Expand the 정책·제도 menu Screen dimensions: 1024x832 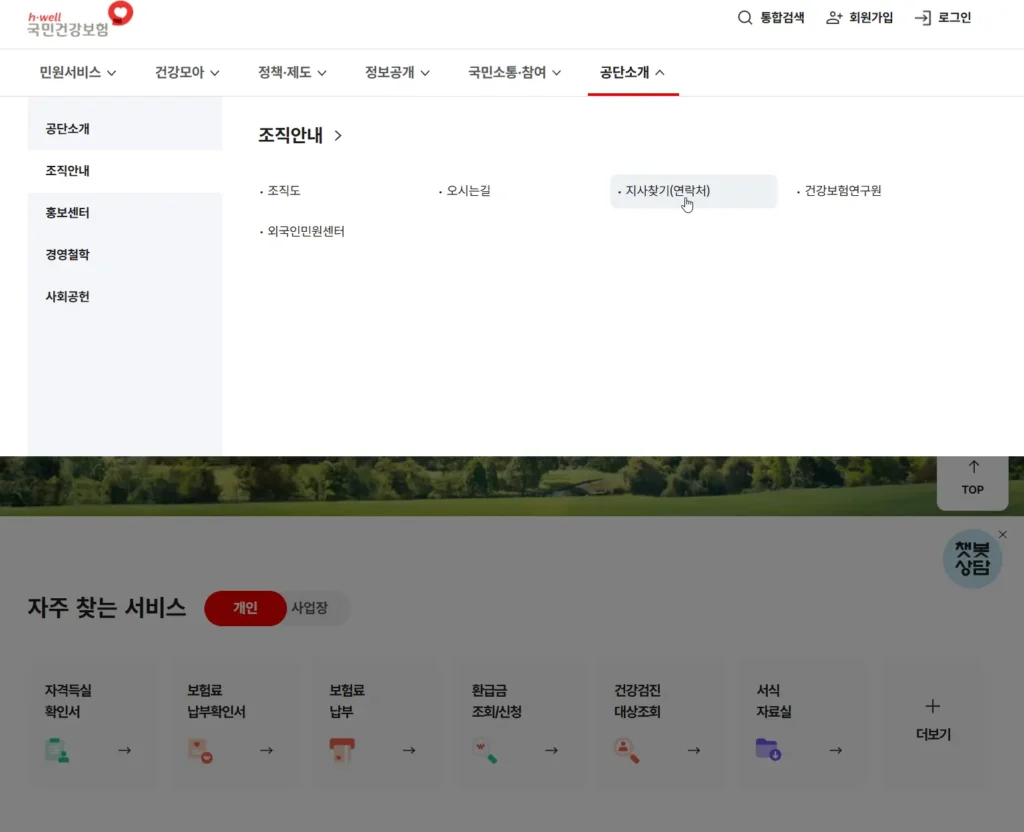292,72
